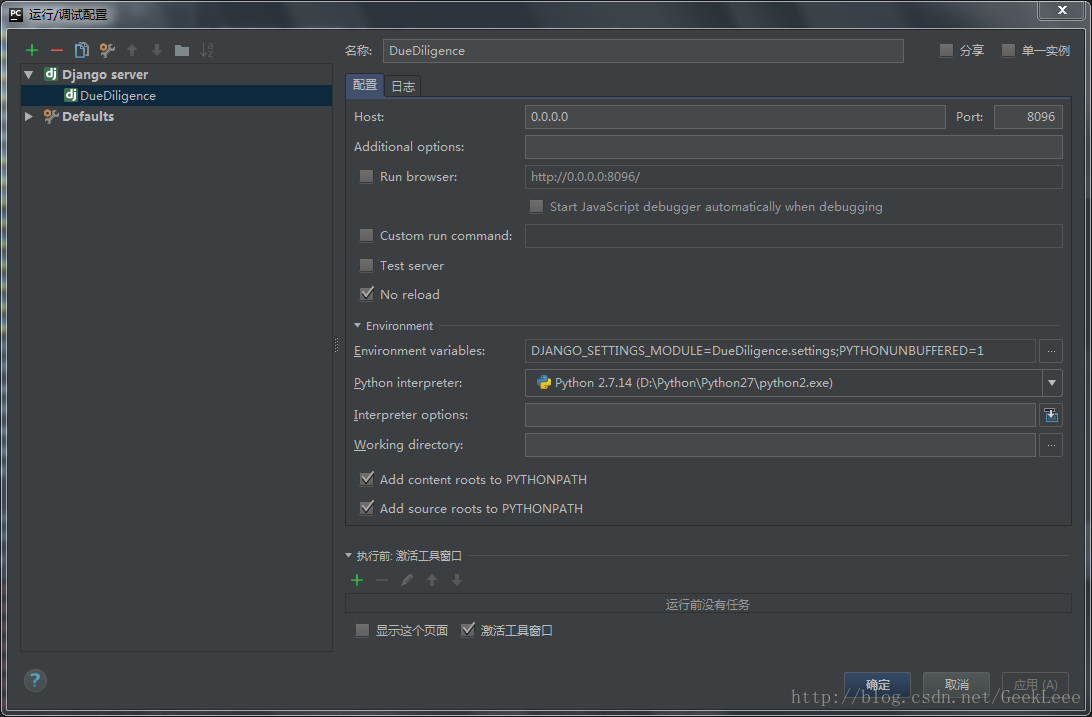Image resolution: width=1092 pixels, height=717 pixels.
Task: Uncheck the No reload option
Action: pos(366,294)
